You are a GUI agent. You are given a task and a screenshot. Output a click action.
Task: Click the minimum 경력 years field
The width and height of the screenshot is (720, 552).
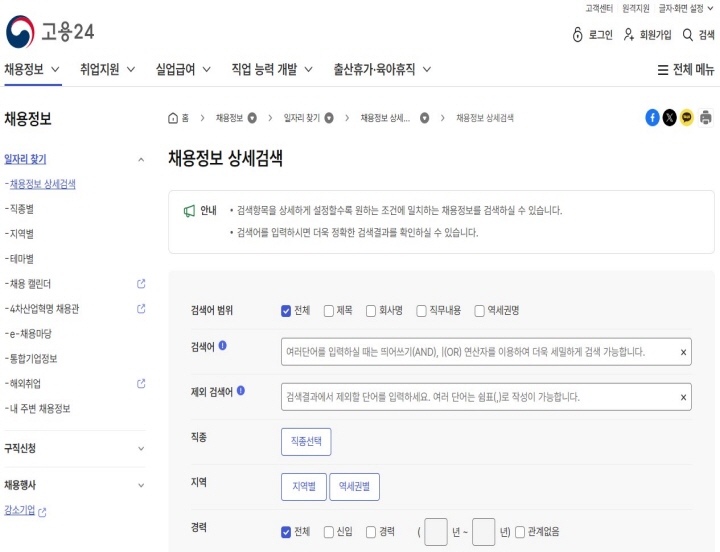click(436, 532)
